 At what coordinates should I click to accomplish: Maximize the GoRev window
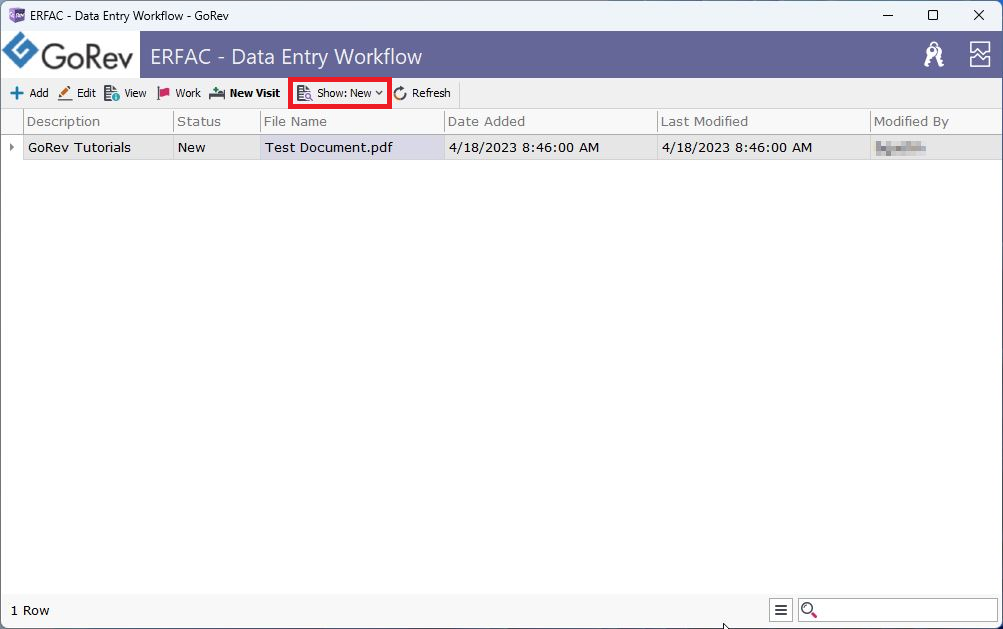point(933,15)
